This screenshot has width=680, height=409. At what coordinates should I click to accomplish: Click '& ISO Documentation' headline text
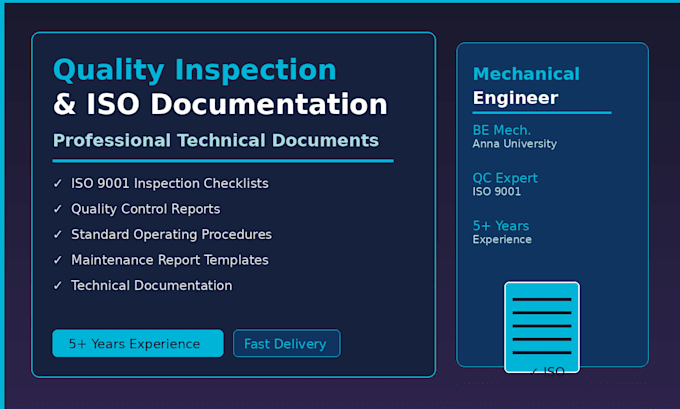point(220,104)
